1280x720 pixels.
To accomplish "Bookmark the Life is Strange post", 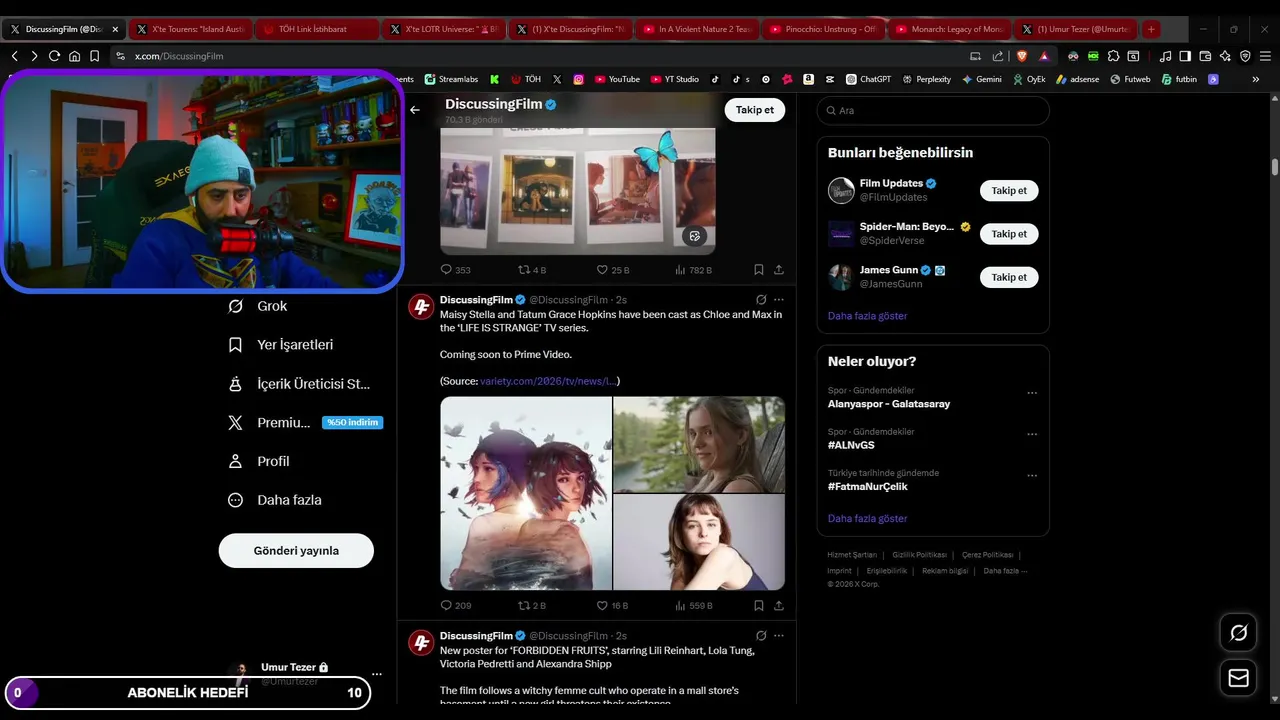I will [759, 605].
